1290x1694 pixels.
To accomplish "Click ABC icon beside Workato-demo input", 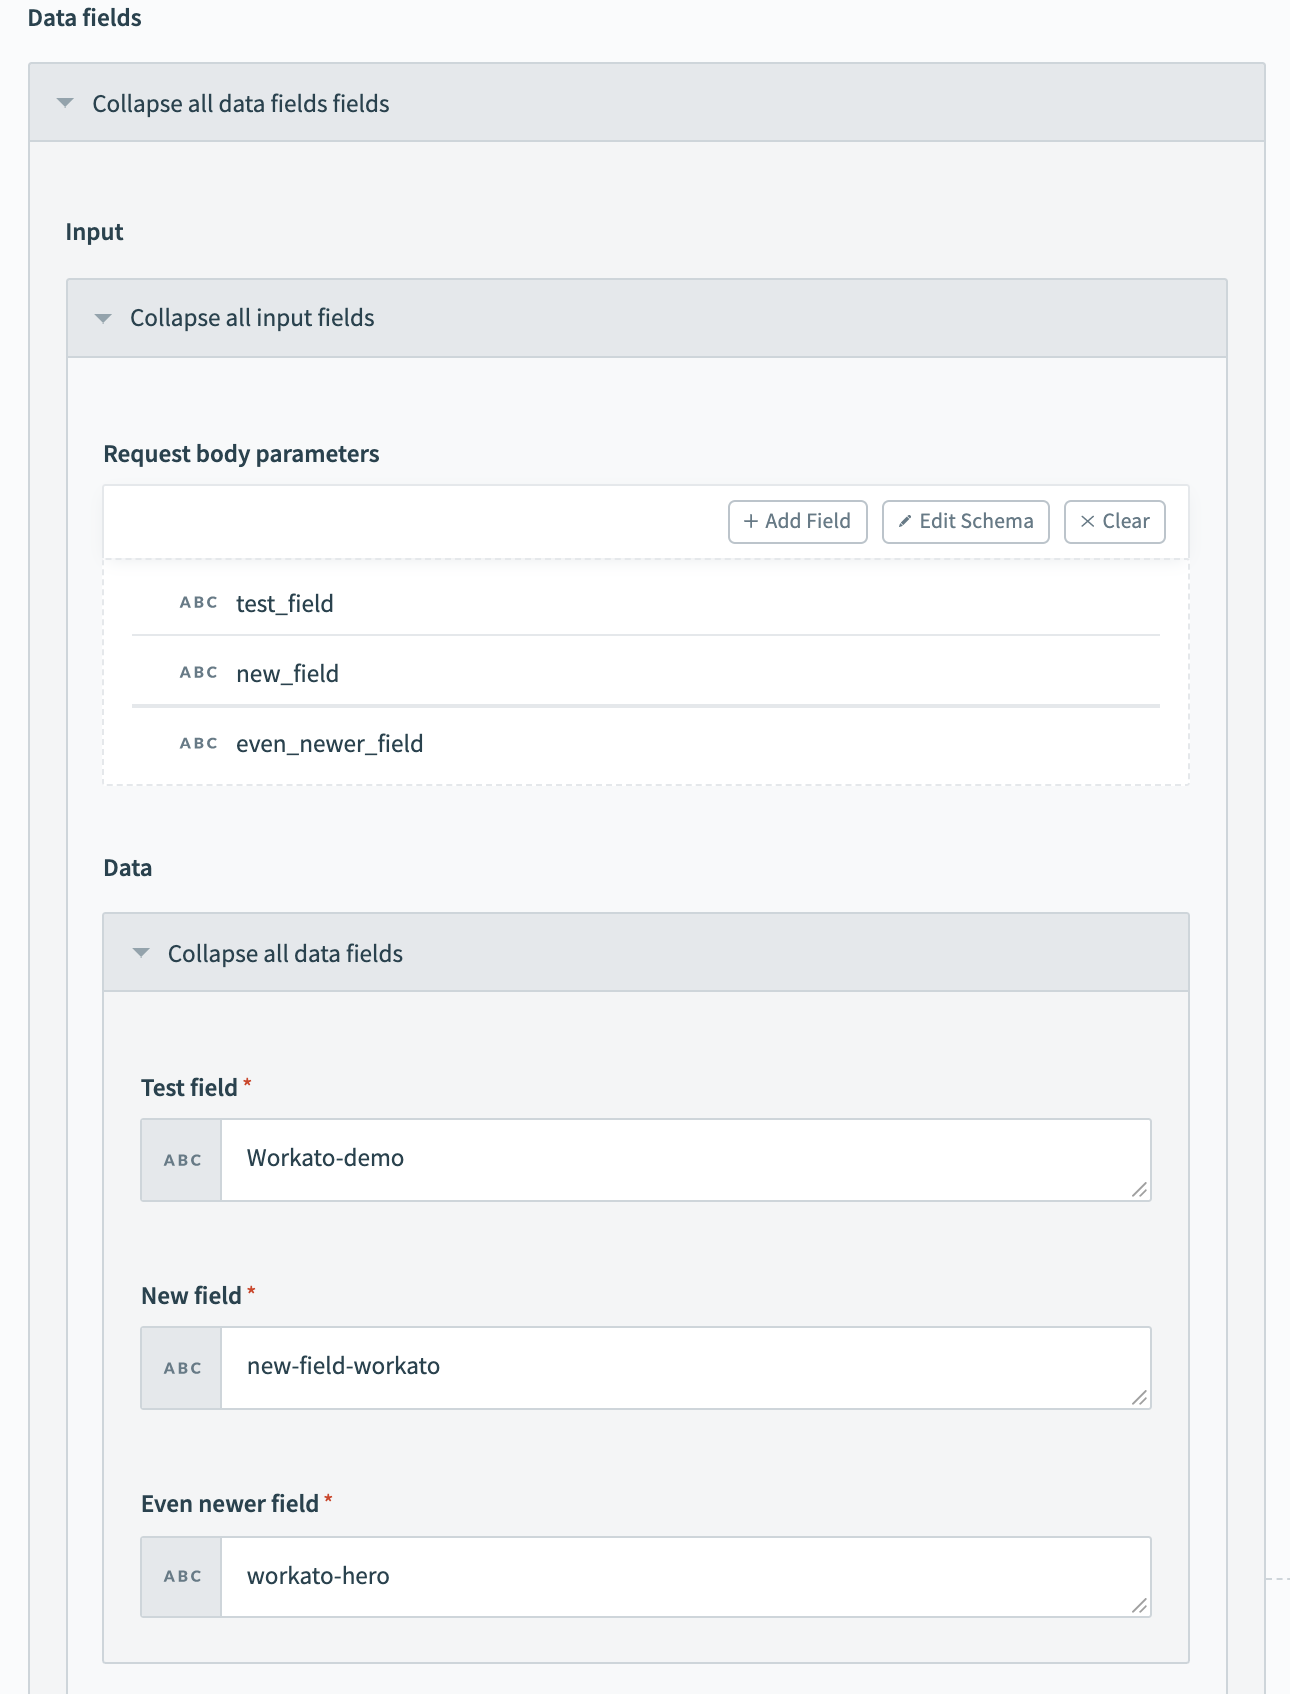I will (x=182, y=1160).
